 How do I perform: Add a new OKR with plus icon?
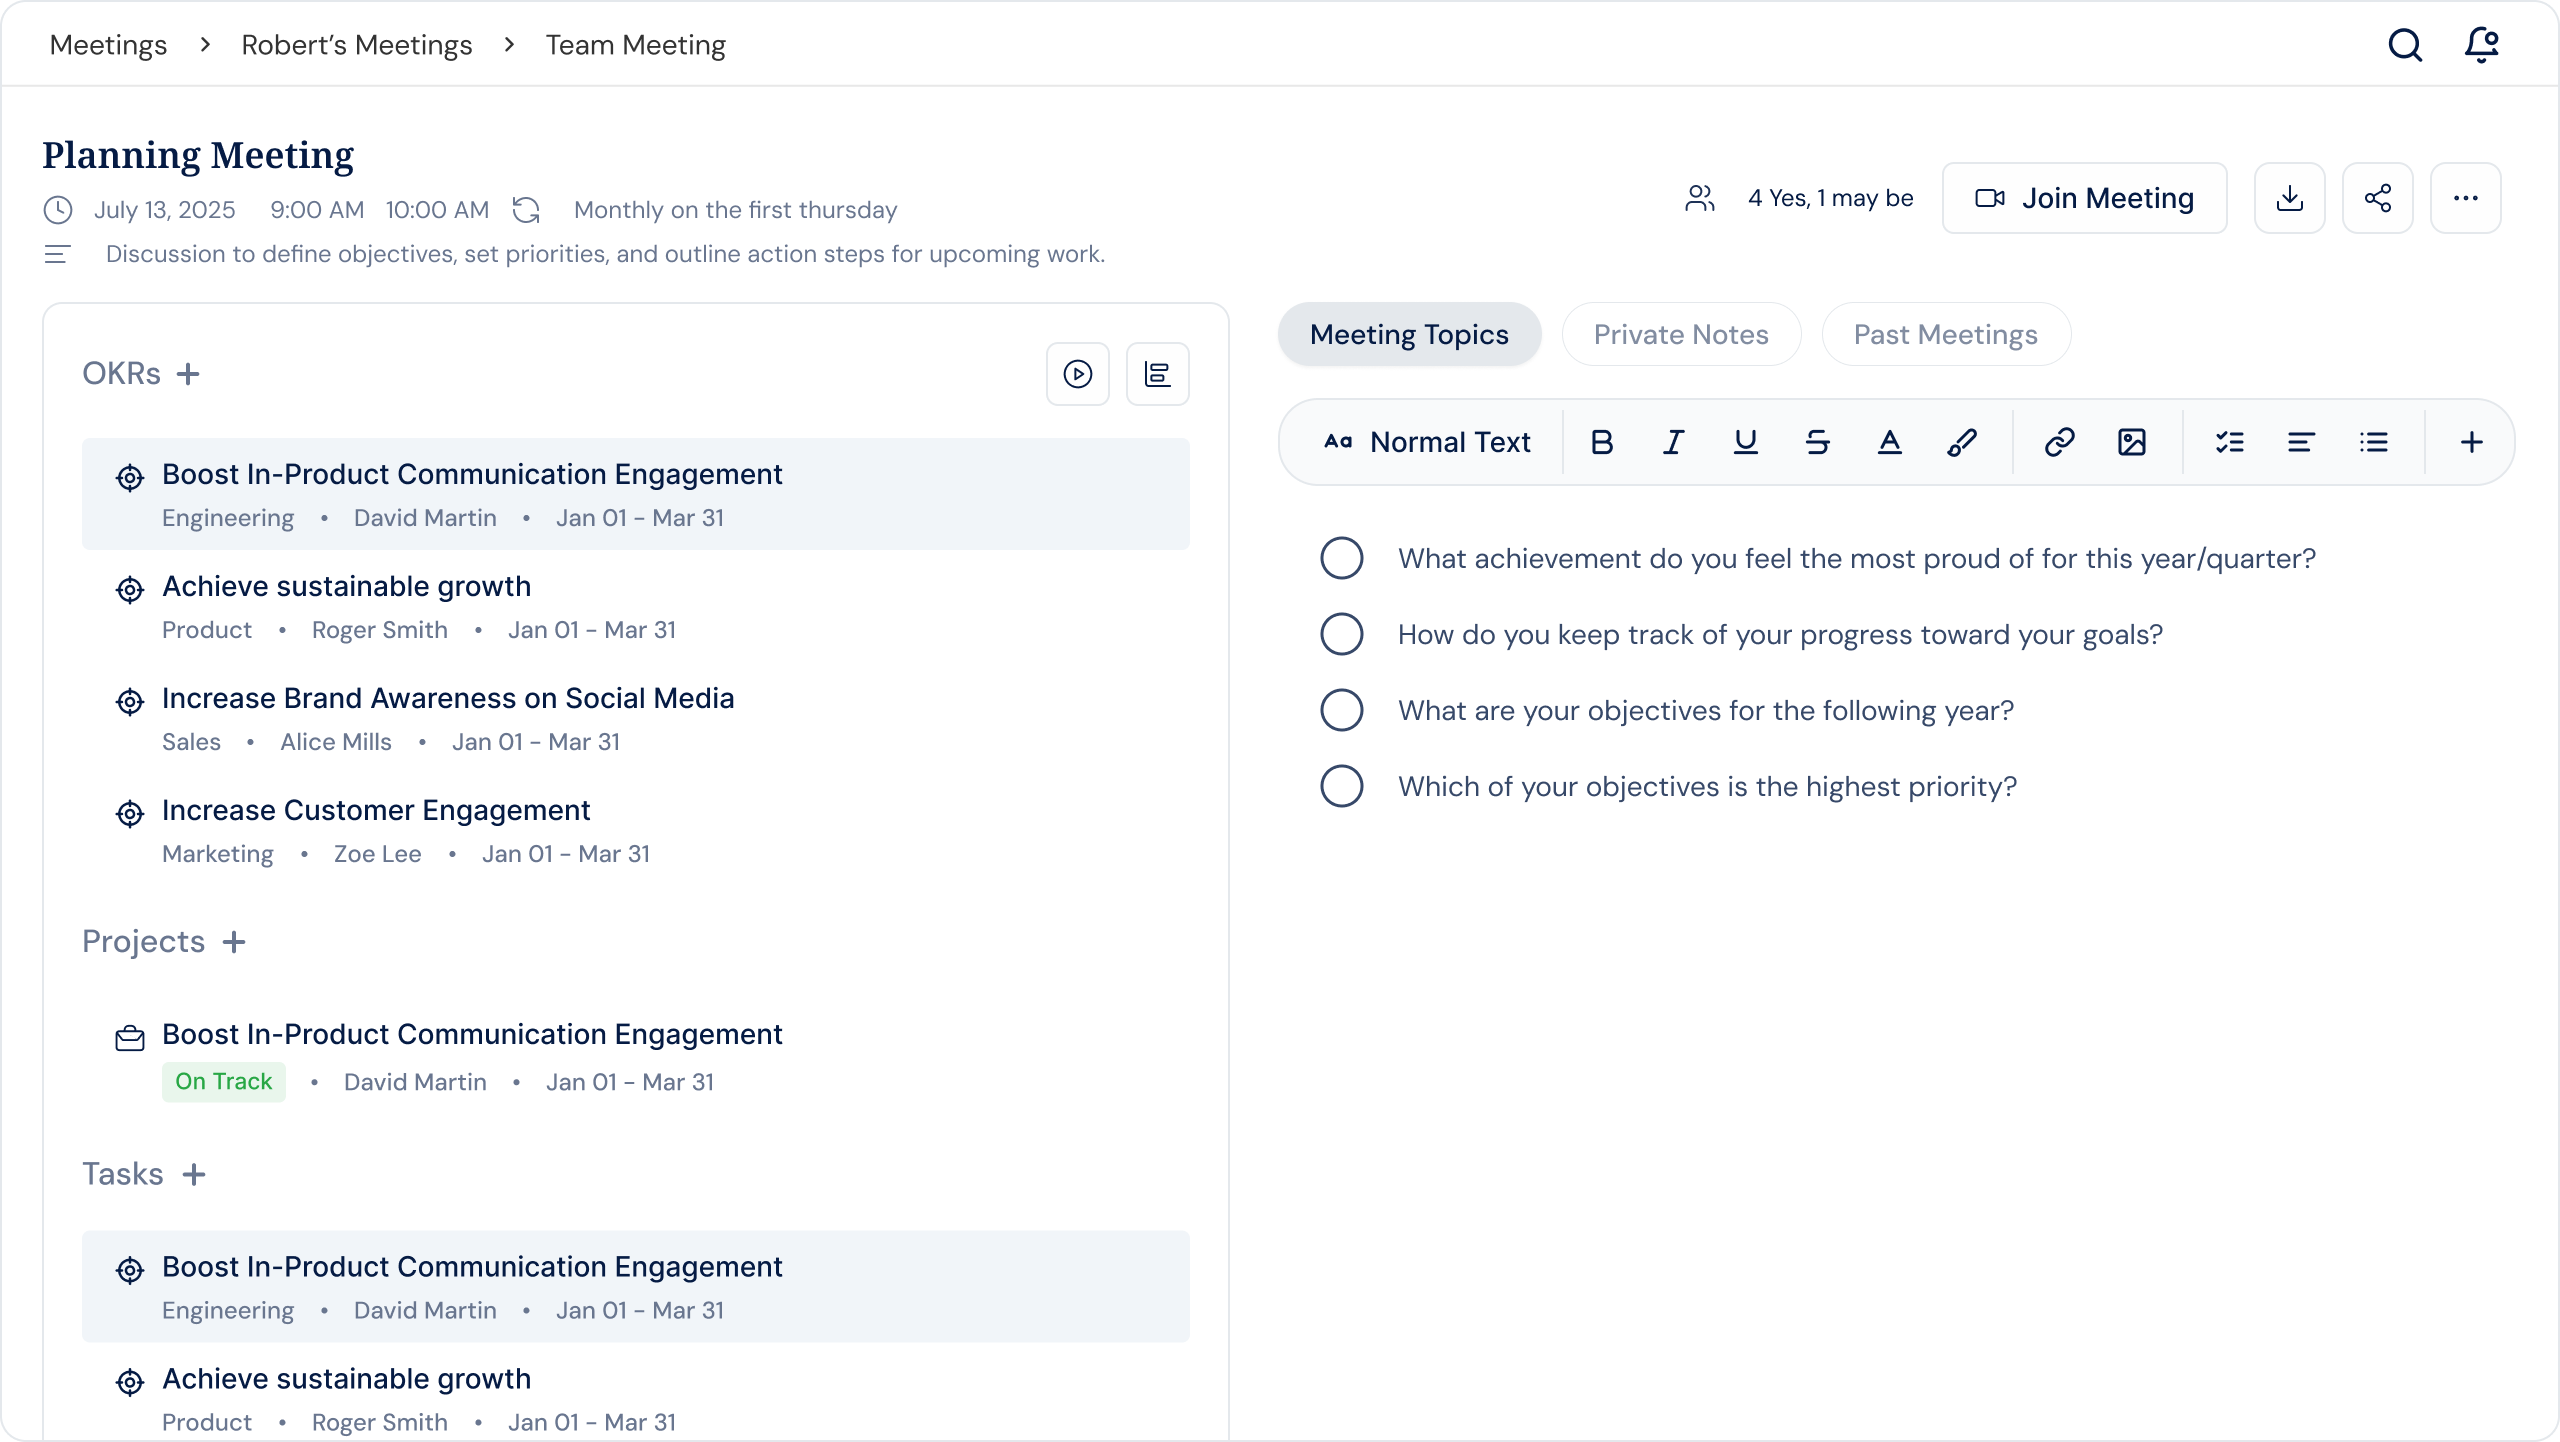click(188, 374)
